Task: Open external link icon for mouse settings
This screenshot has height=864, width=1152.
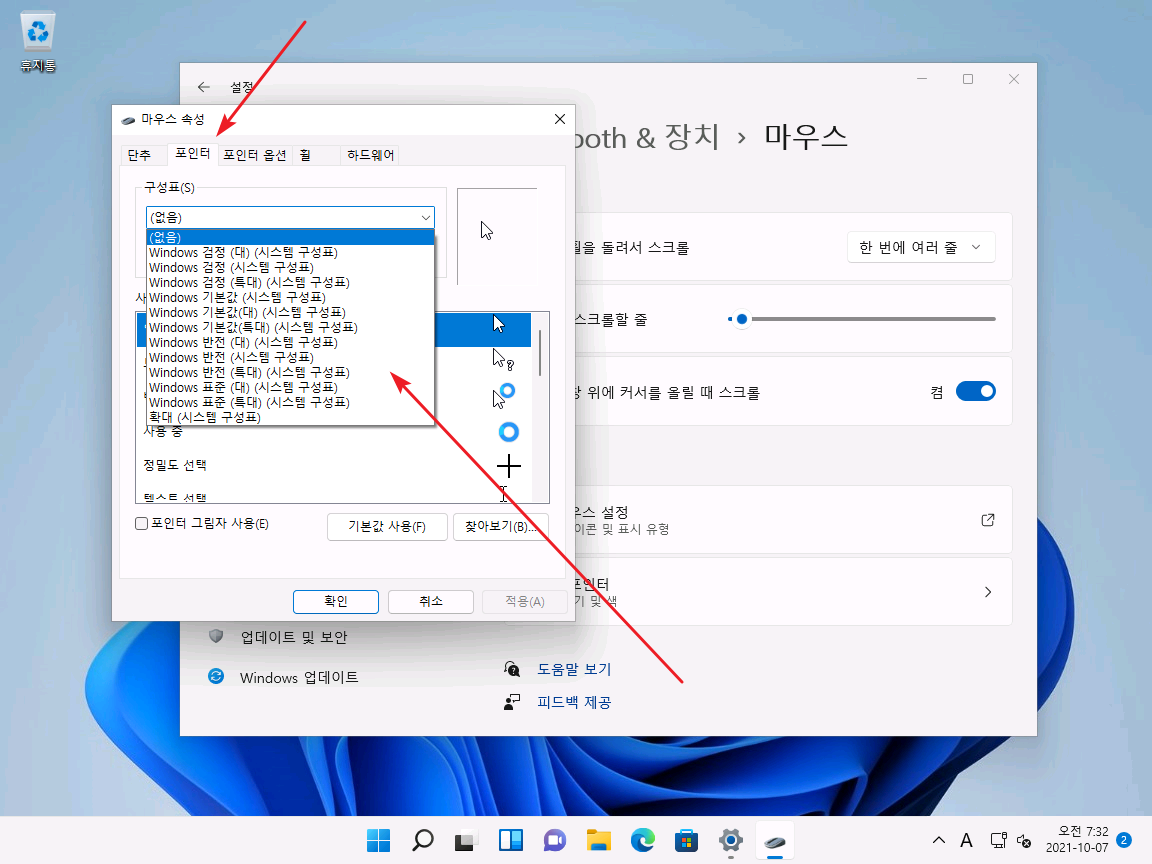Action: [988, 519]
